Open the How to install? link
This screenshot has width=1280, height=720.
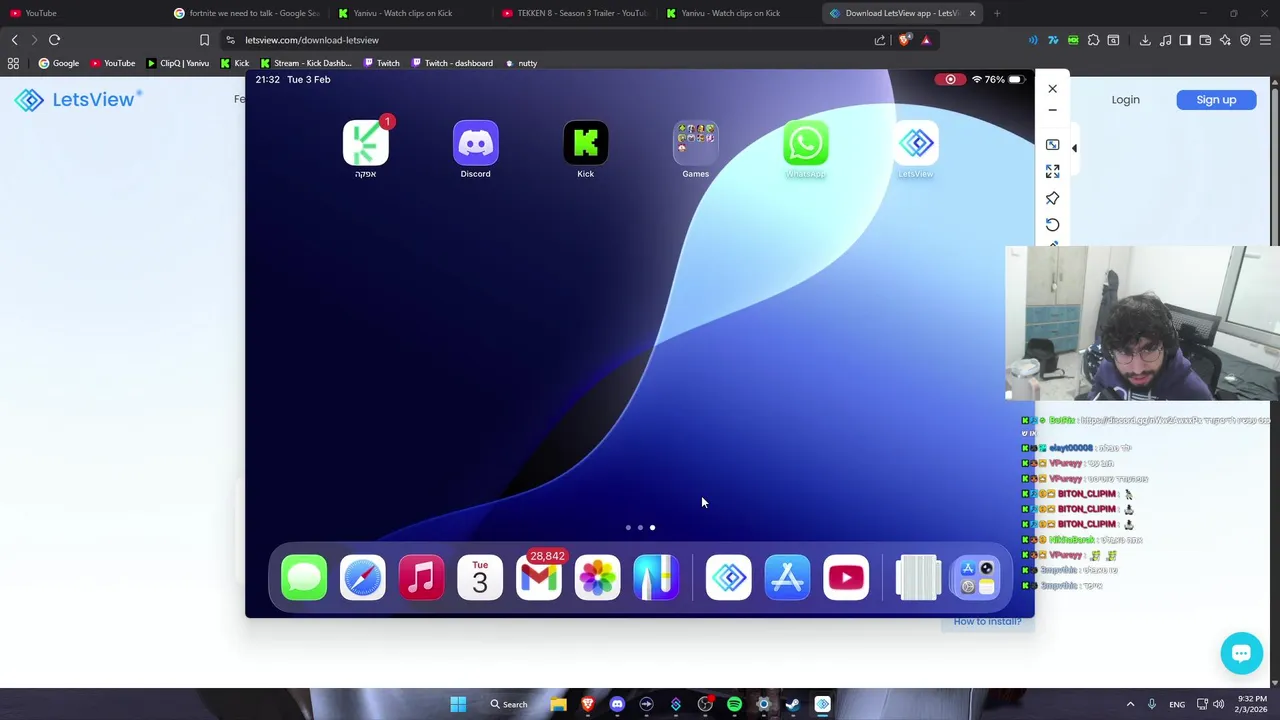987,621
